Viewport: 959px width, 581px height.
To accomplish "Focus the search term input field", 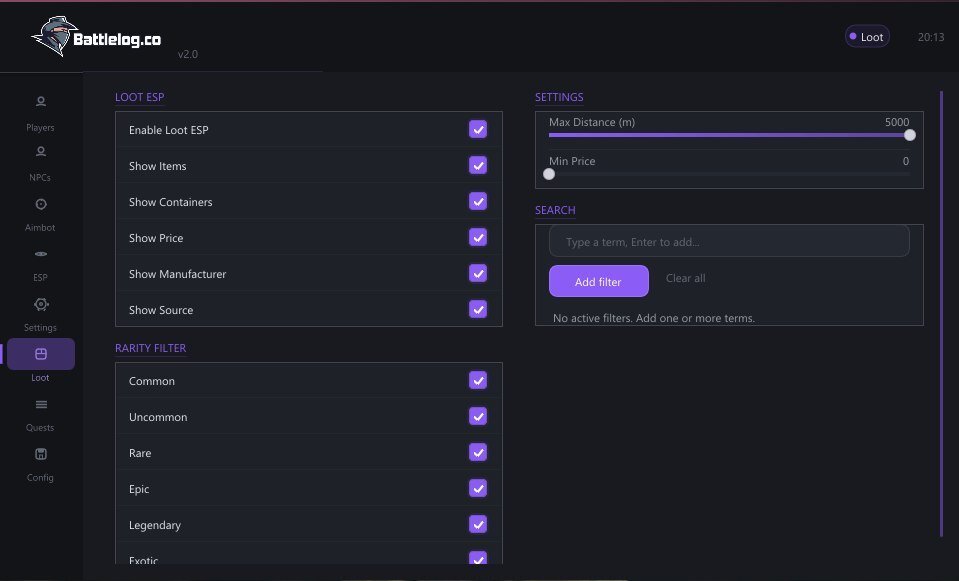I will click(729, 242).
